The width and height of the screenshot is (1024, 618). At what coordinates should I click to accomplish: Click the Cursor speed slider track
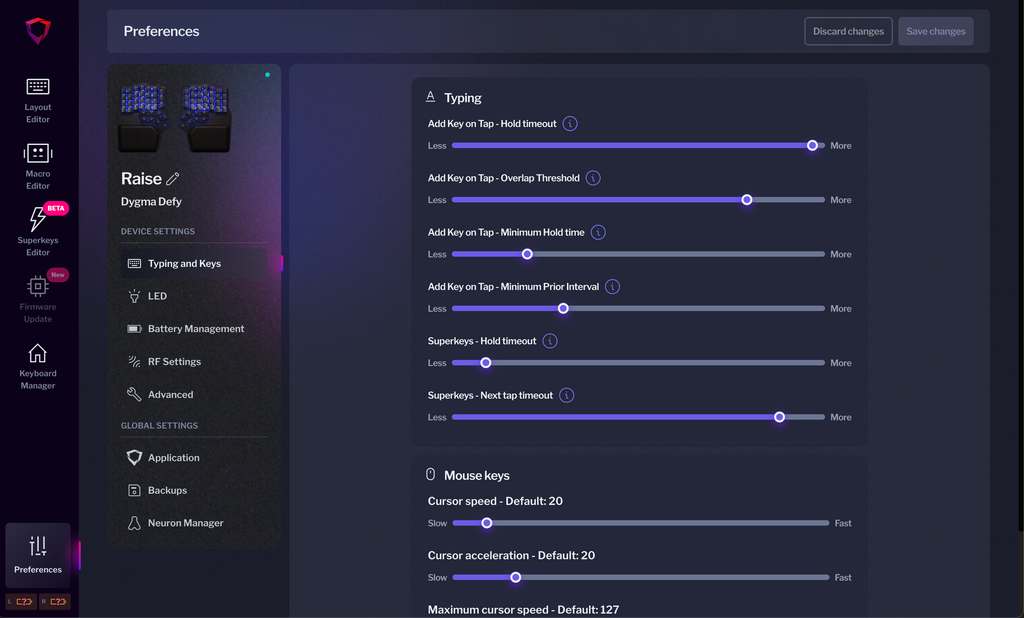tap(640, 523)
